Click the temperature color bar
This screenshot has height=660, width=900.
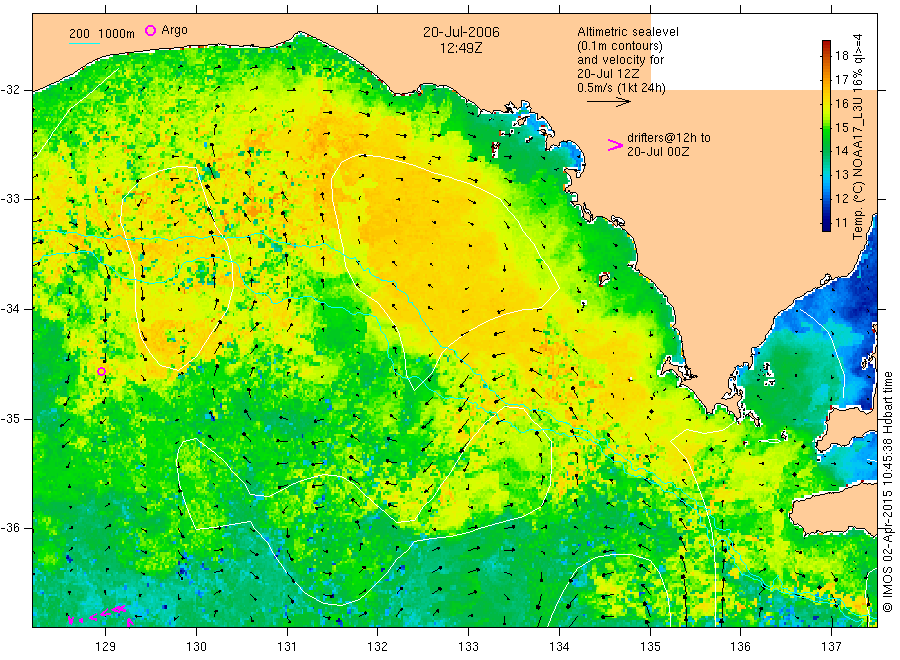826,136
